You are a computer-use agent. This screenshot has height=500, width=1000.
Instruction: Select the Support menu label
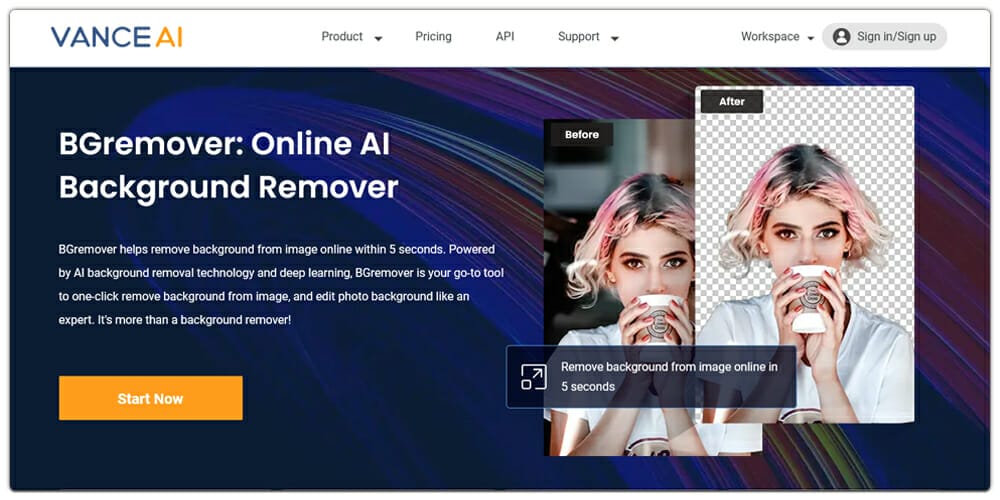coord(578,37)
